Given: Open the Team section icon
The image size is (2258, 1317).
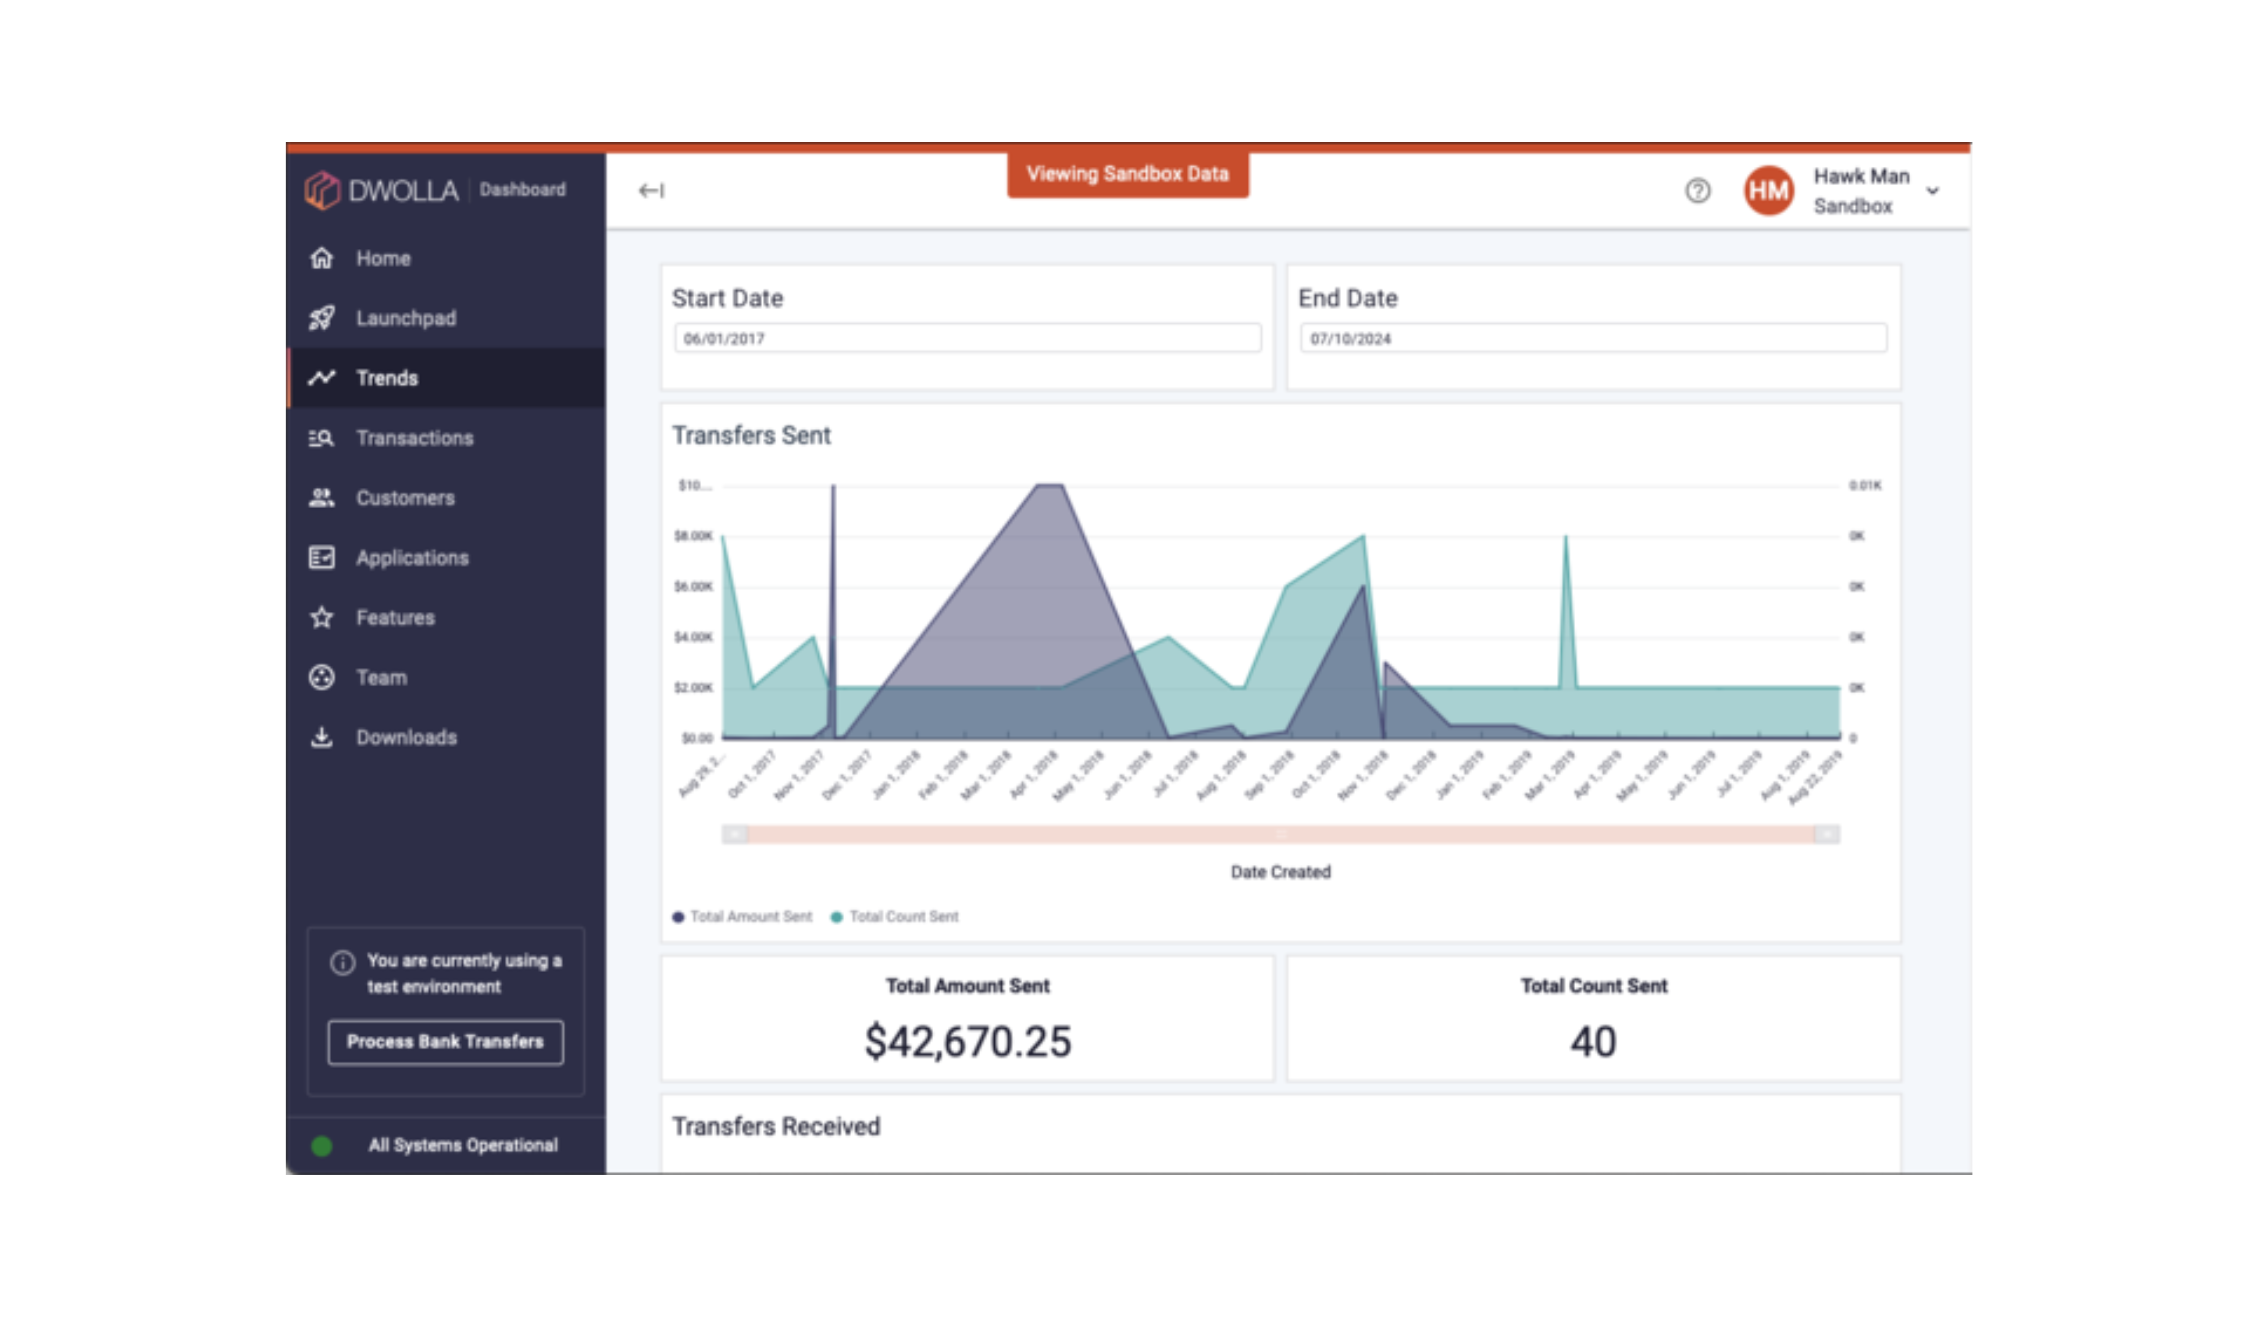Looking at the screenshot, I should (321, 676).
